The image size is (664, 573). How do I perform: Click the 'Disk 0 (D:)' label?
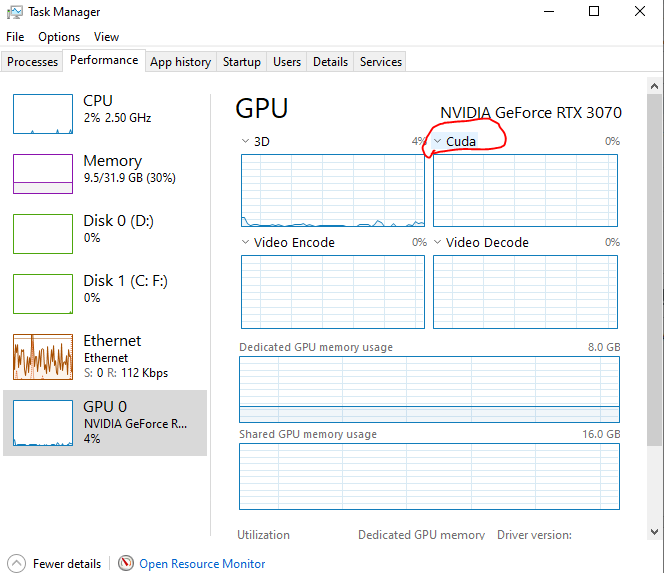point(119,221)
